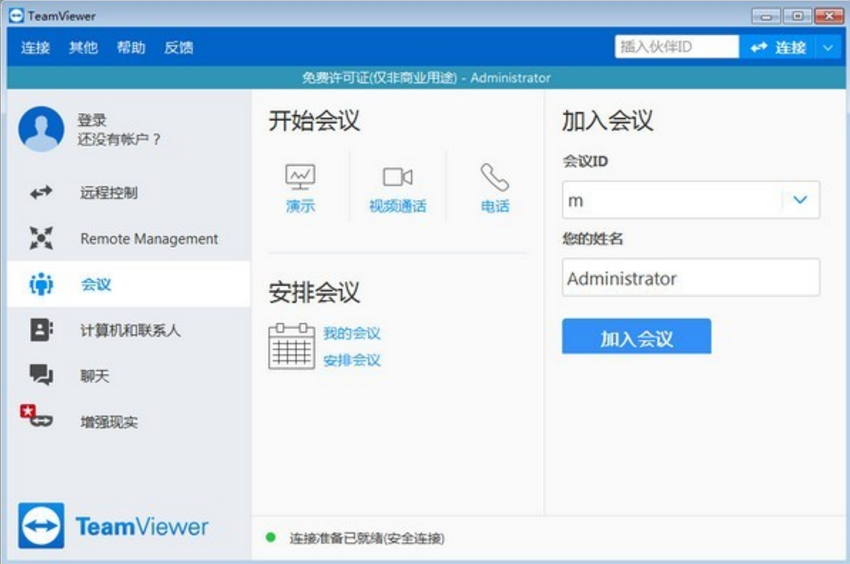Click the 安排会议 link
This screenshot has height=564, width=850.
pyautogui.click(x=351, y=360)
